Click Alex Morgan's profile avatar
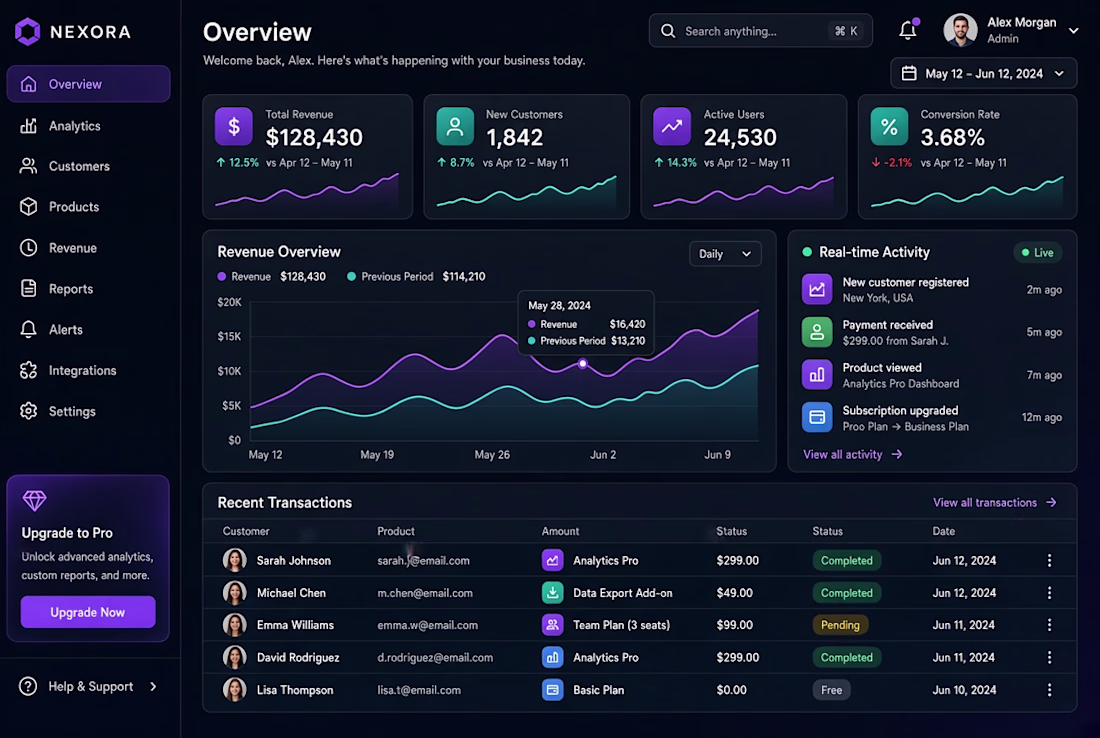The width and height of the screenshot is (1100, 738). tap(960, 30)
